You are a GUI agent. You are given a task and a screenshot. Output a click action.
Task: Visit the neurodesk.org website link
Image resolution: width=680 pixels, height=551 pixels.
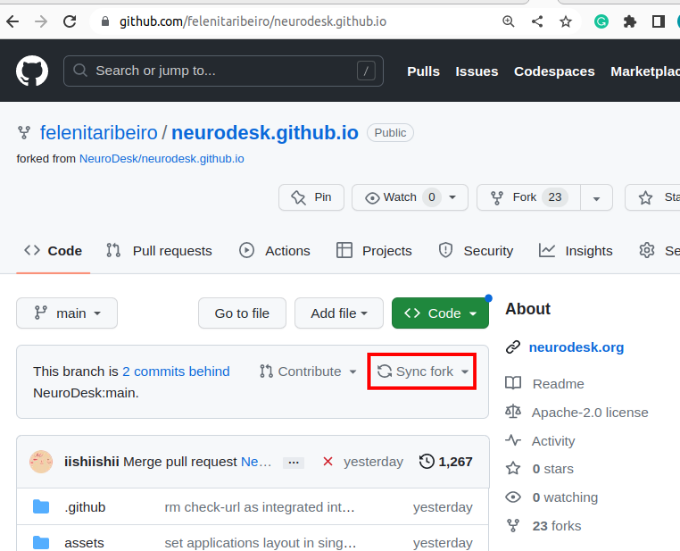point(576,347)
